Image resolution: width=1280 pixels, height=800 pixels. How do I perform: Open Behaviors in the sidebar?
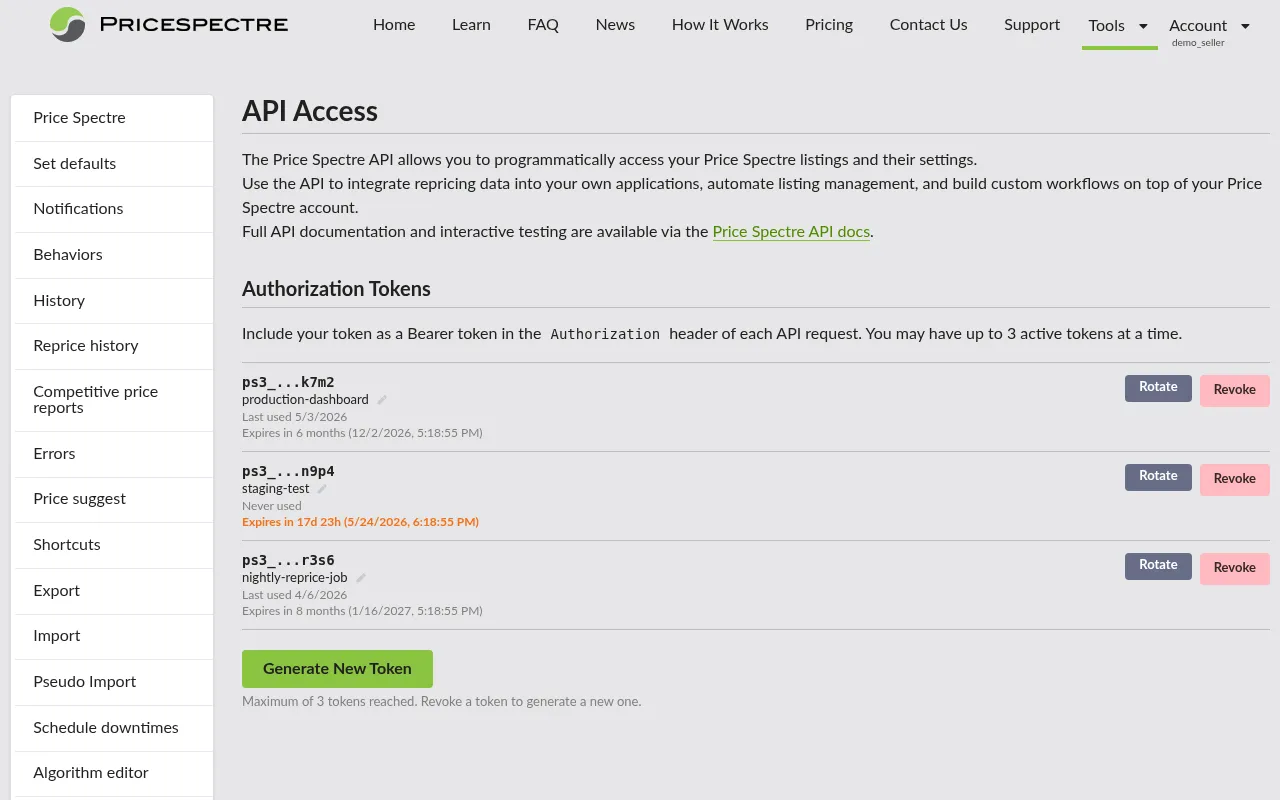114,255
